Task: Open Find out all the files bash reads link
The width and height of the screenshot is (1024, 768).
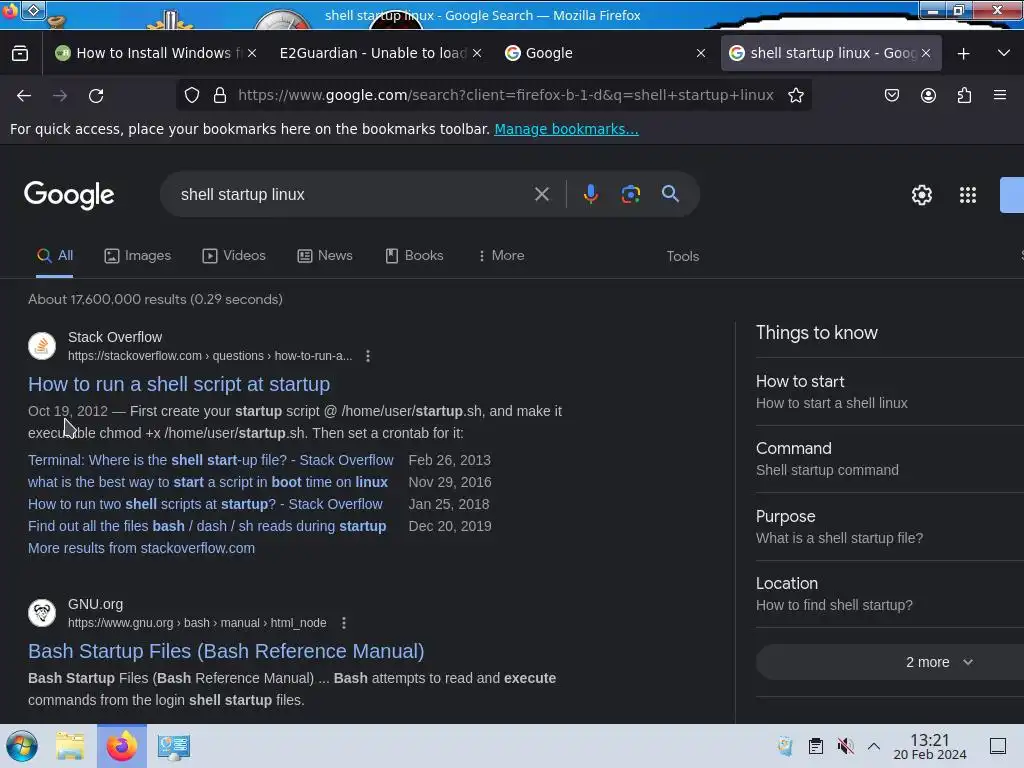Action: [207, 526]
